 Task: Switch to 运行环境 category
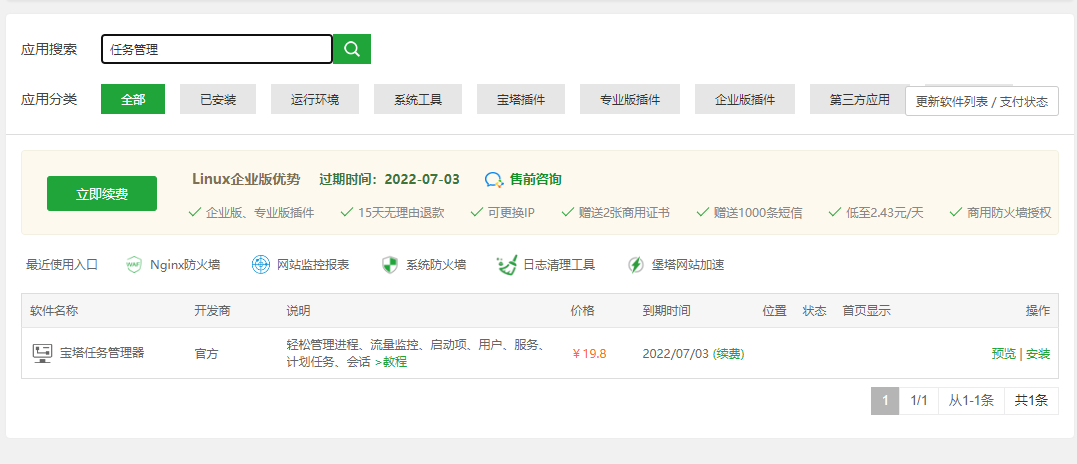click(x=315, y=100)
